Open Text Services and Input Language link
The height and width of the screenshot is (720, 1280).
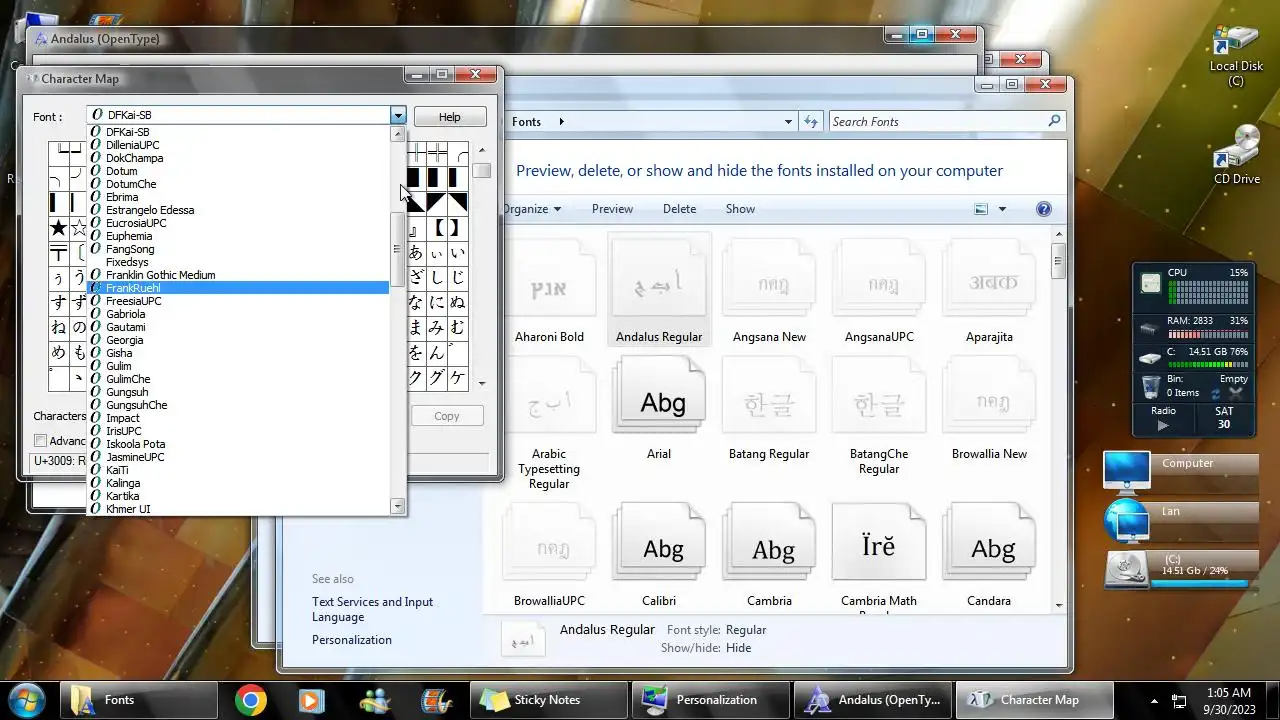[x=372, y=609]
